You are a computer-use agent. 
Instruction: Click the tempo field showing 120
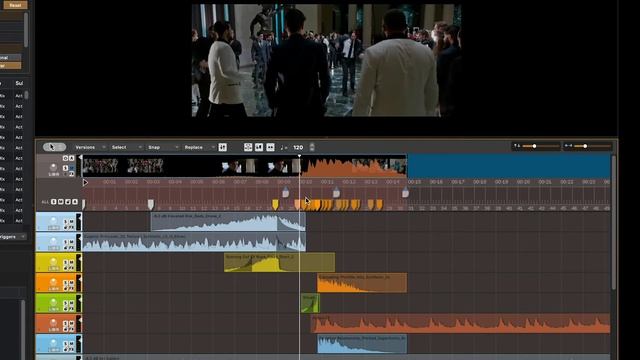[298, 147]
